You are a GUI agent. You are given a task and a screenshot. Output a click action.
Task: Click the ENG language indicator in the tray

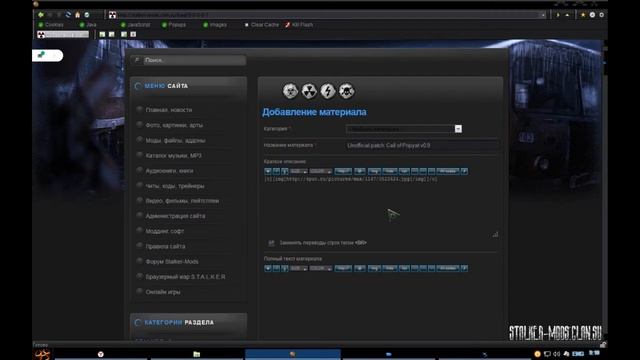(578, 353)
